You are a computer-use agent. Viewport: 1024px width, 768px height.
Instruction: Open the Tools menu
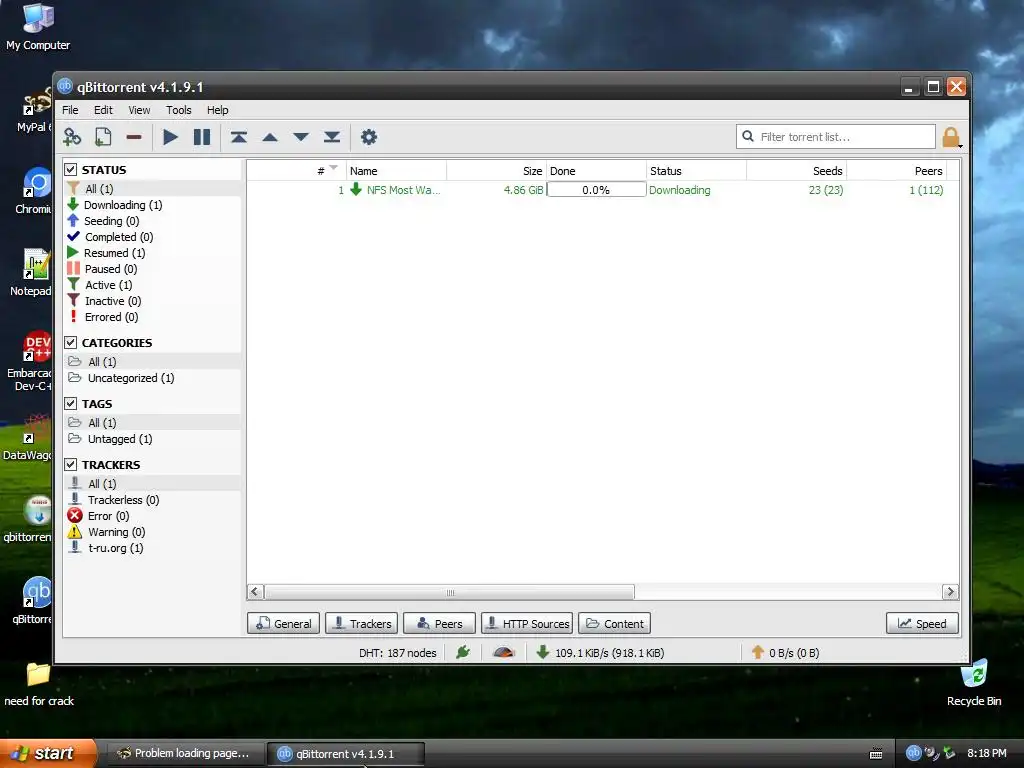pyautogui.click(x=178, y=110)
